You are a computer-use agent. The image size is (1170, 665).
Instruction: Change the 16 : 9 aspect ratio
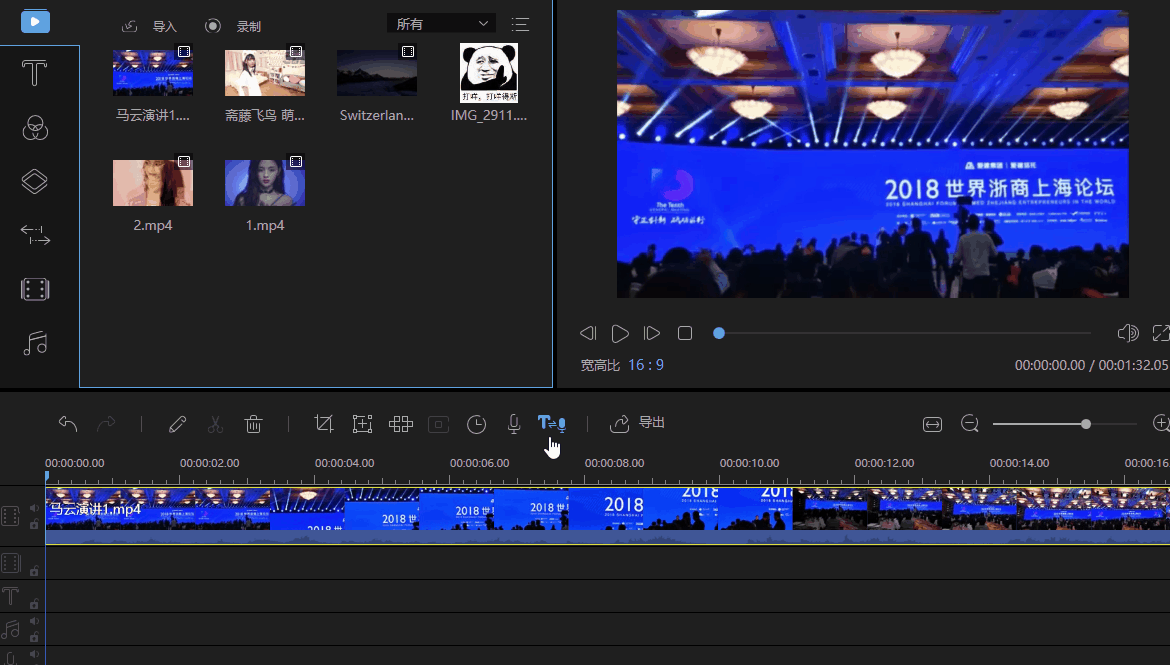coord(645,365)
